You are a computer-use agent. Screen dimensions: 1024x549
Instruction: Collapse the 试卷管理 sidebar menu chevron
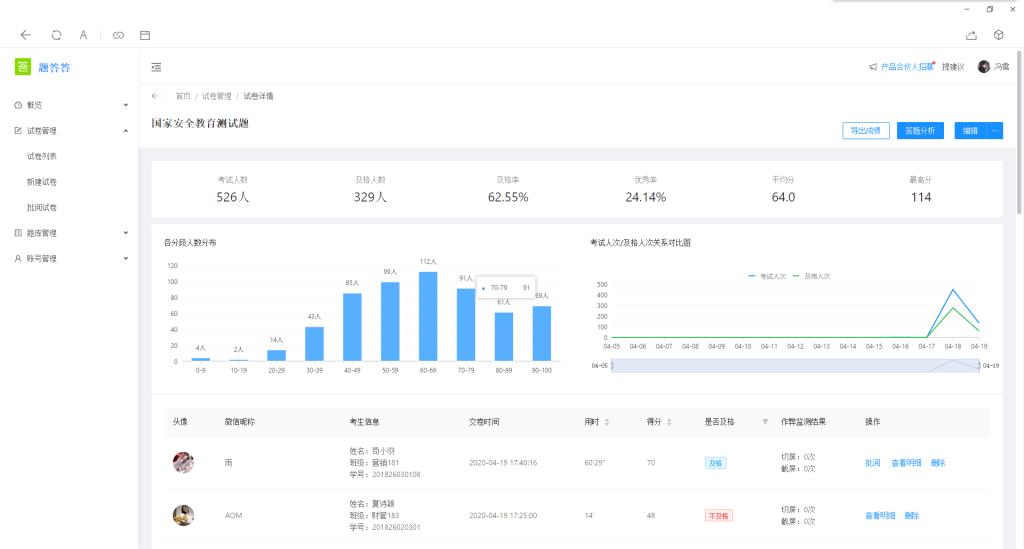[x=125, y=131]
